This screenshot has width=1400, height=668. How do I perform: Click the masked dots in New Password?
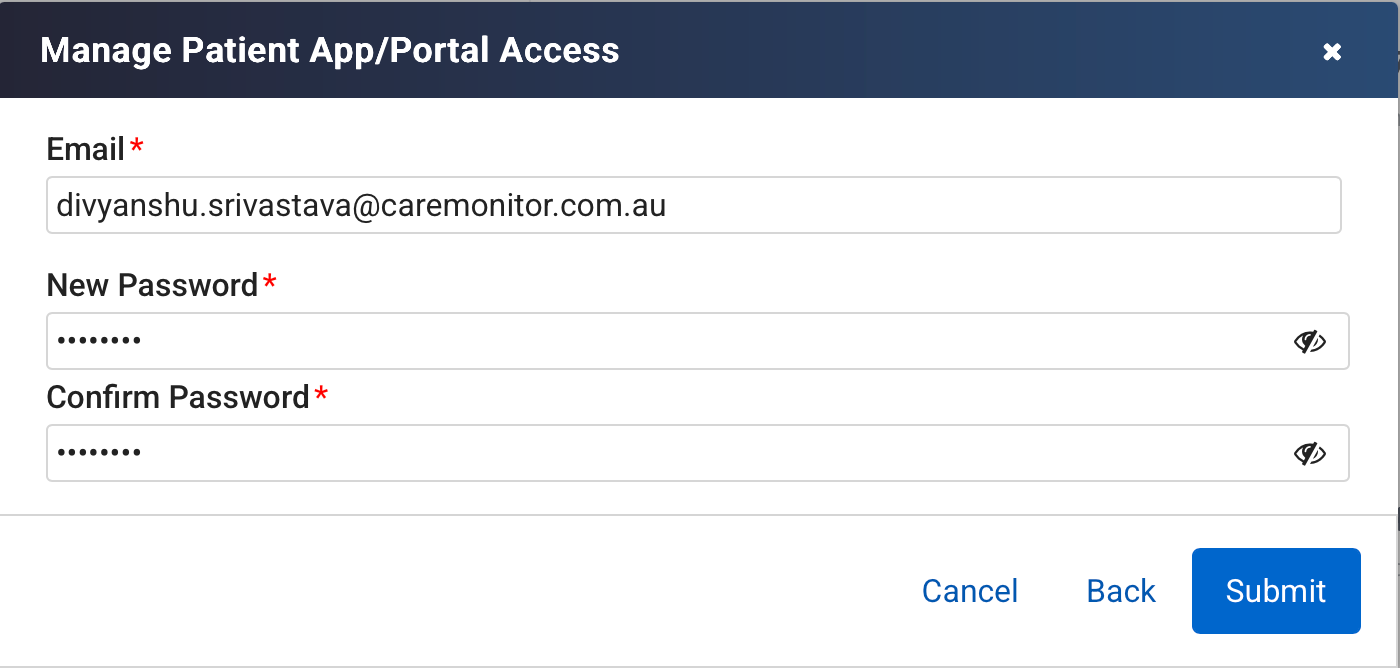point(99,342)
